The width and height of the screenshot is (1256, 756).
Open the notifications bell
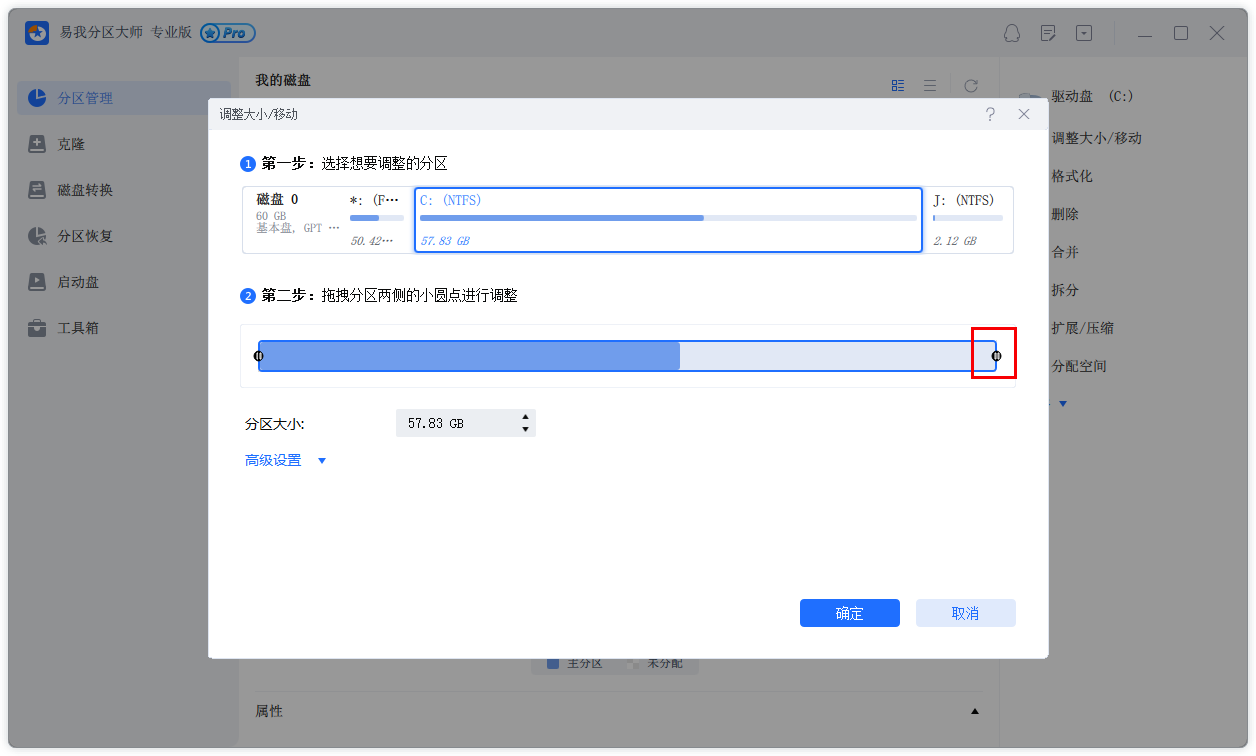click(x=1012, y=33)
